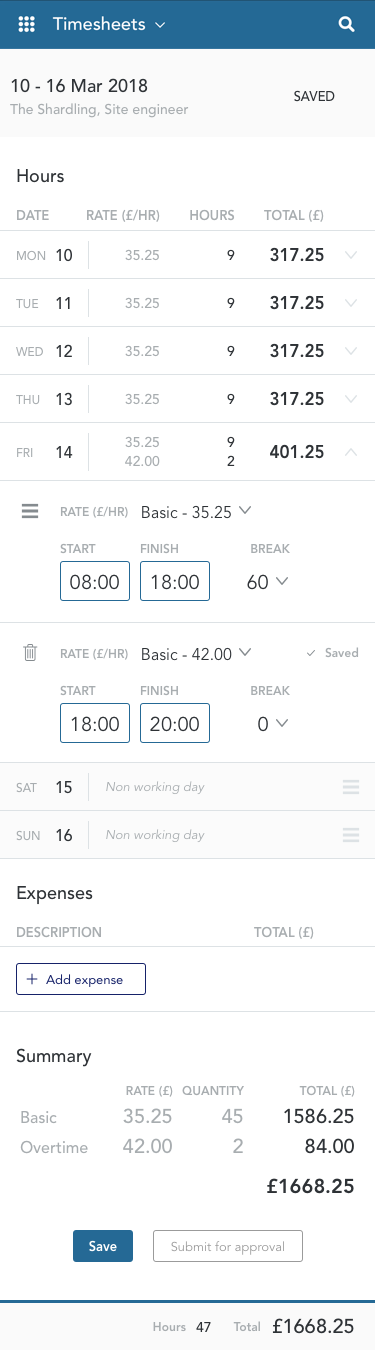Edit the 08:00 start time field
Image resolution: width=375 pixels, height=1350 pixels.
coord(95,581)
